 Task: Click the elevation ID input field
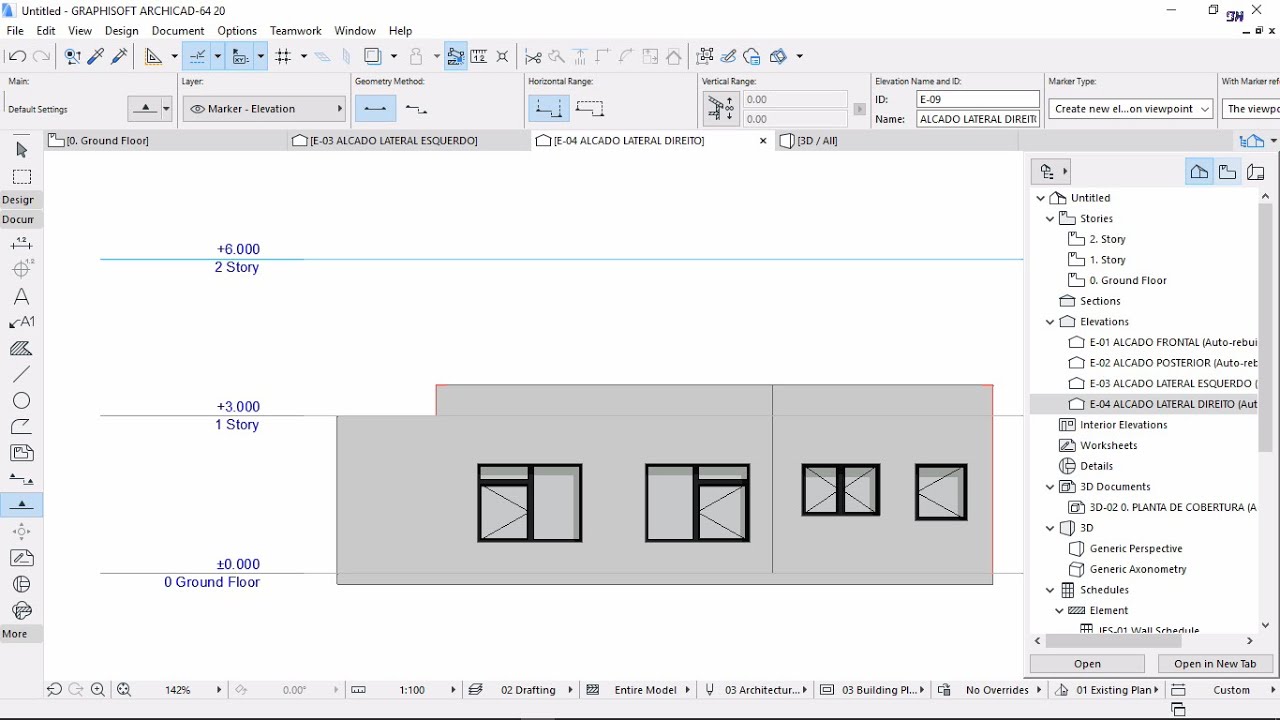tap(978, 99)
